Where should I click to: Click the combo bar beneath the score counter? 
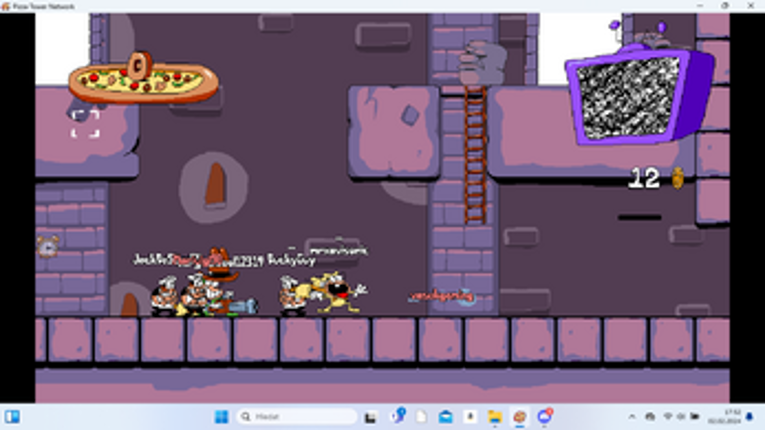tap(640, 217)
